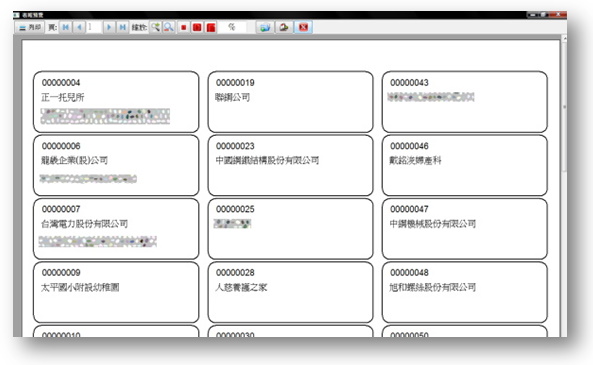Click the vertical scrollbar on right edge
This screenshot has width=593, height=365.
pyautogui.click(x=564, y=185)
